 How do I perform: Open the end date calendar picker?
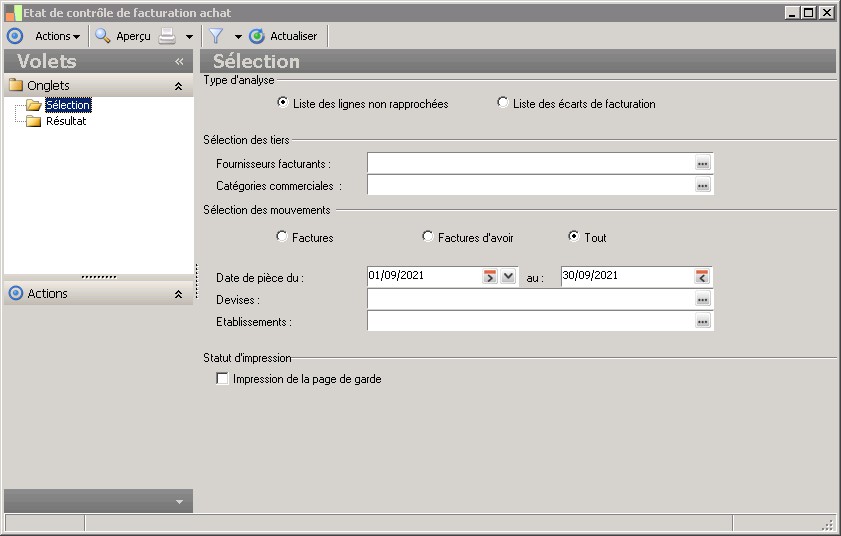point(702,277)
